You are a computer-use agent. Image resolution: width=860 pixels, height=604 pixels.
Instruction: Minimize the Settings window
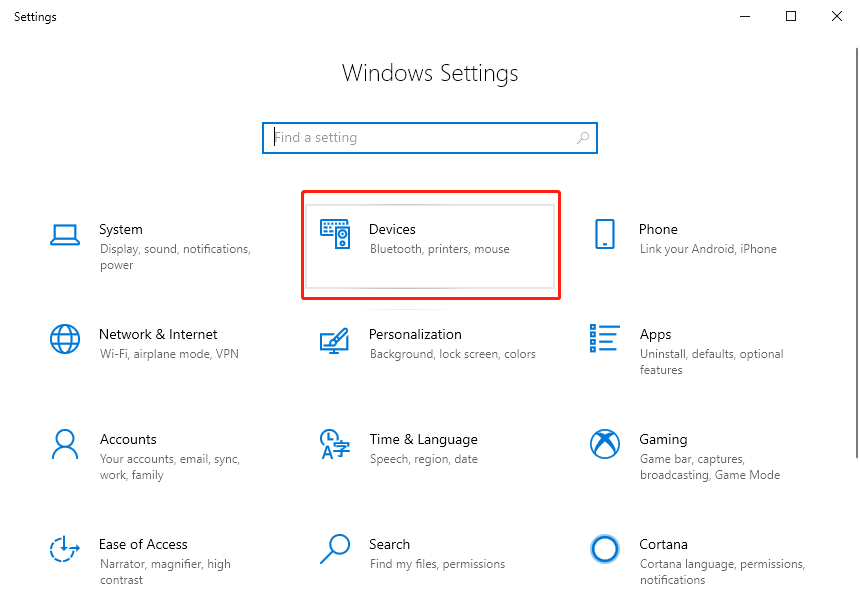[745, 16]
